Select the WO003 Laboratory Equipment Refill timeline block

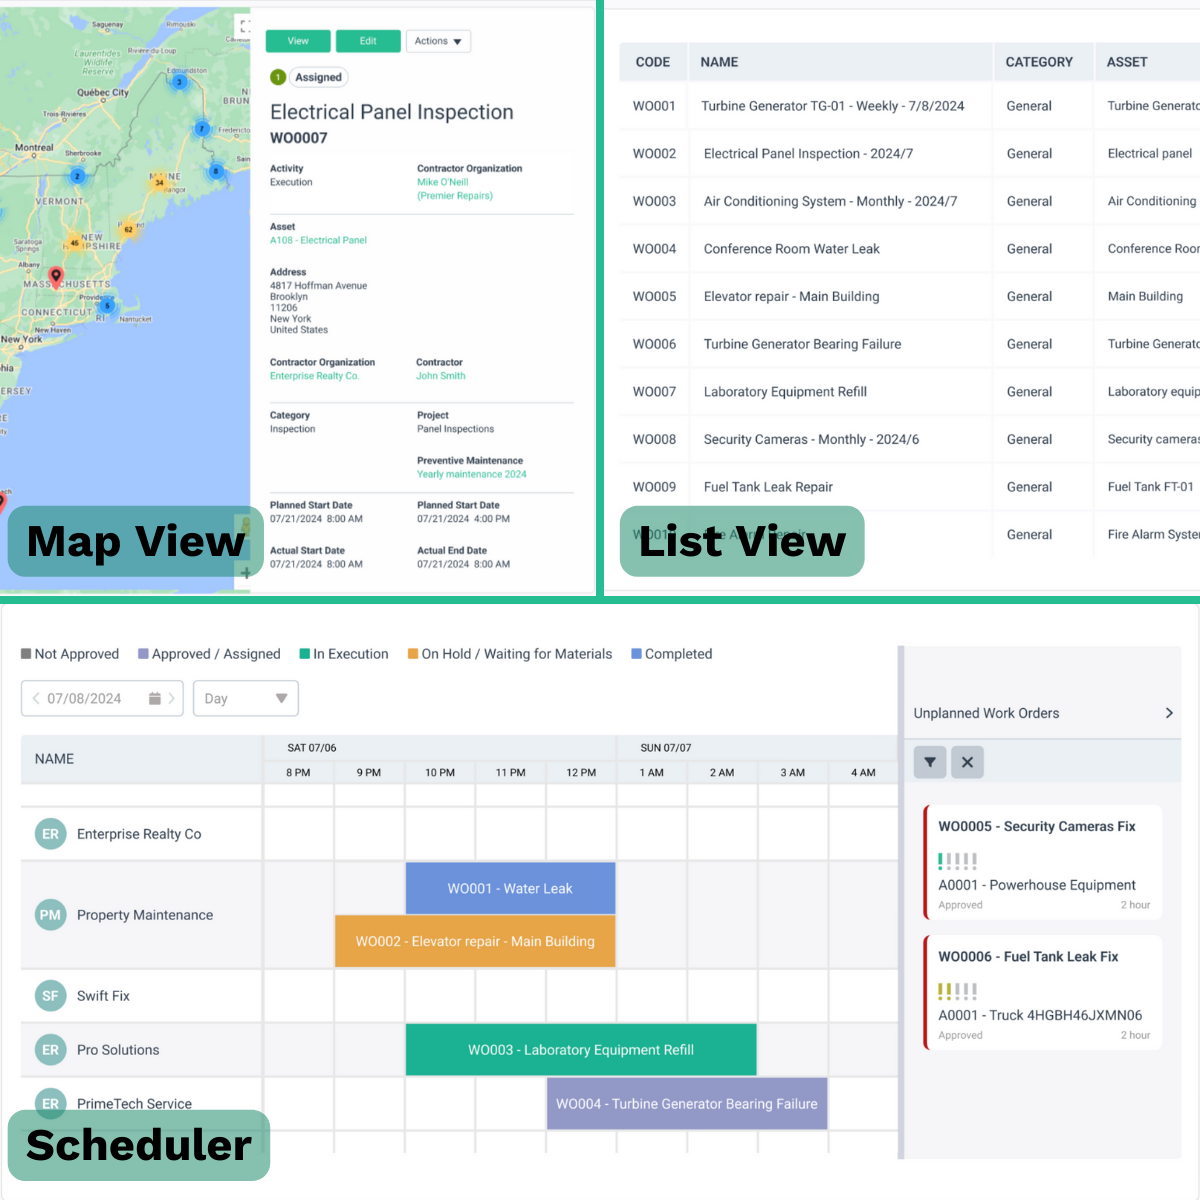tap(580, 1050)
